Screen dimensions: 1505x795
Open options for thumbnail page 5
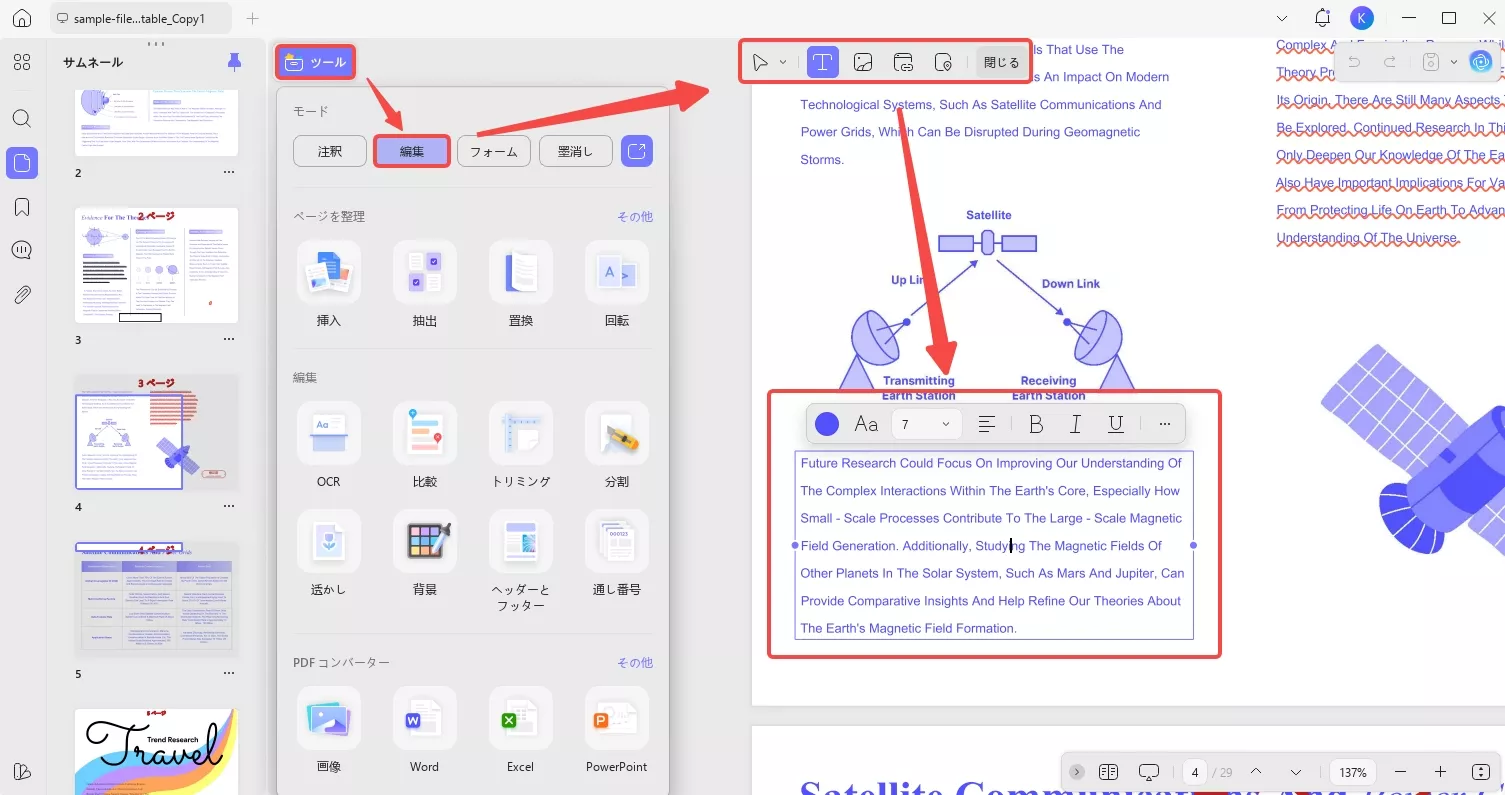[x=229, y=673]
